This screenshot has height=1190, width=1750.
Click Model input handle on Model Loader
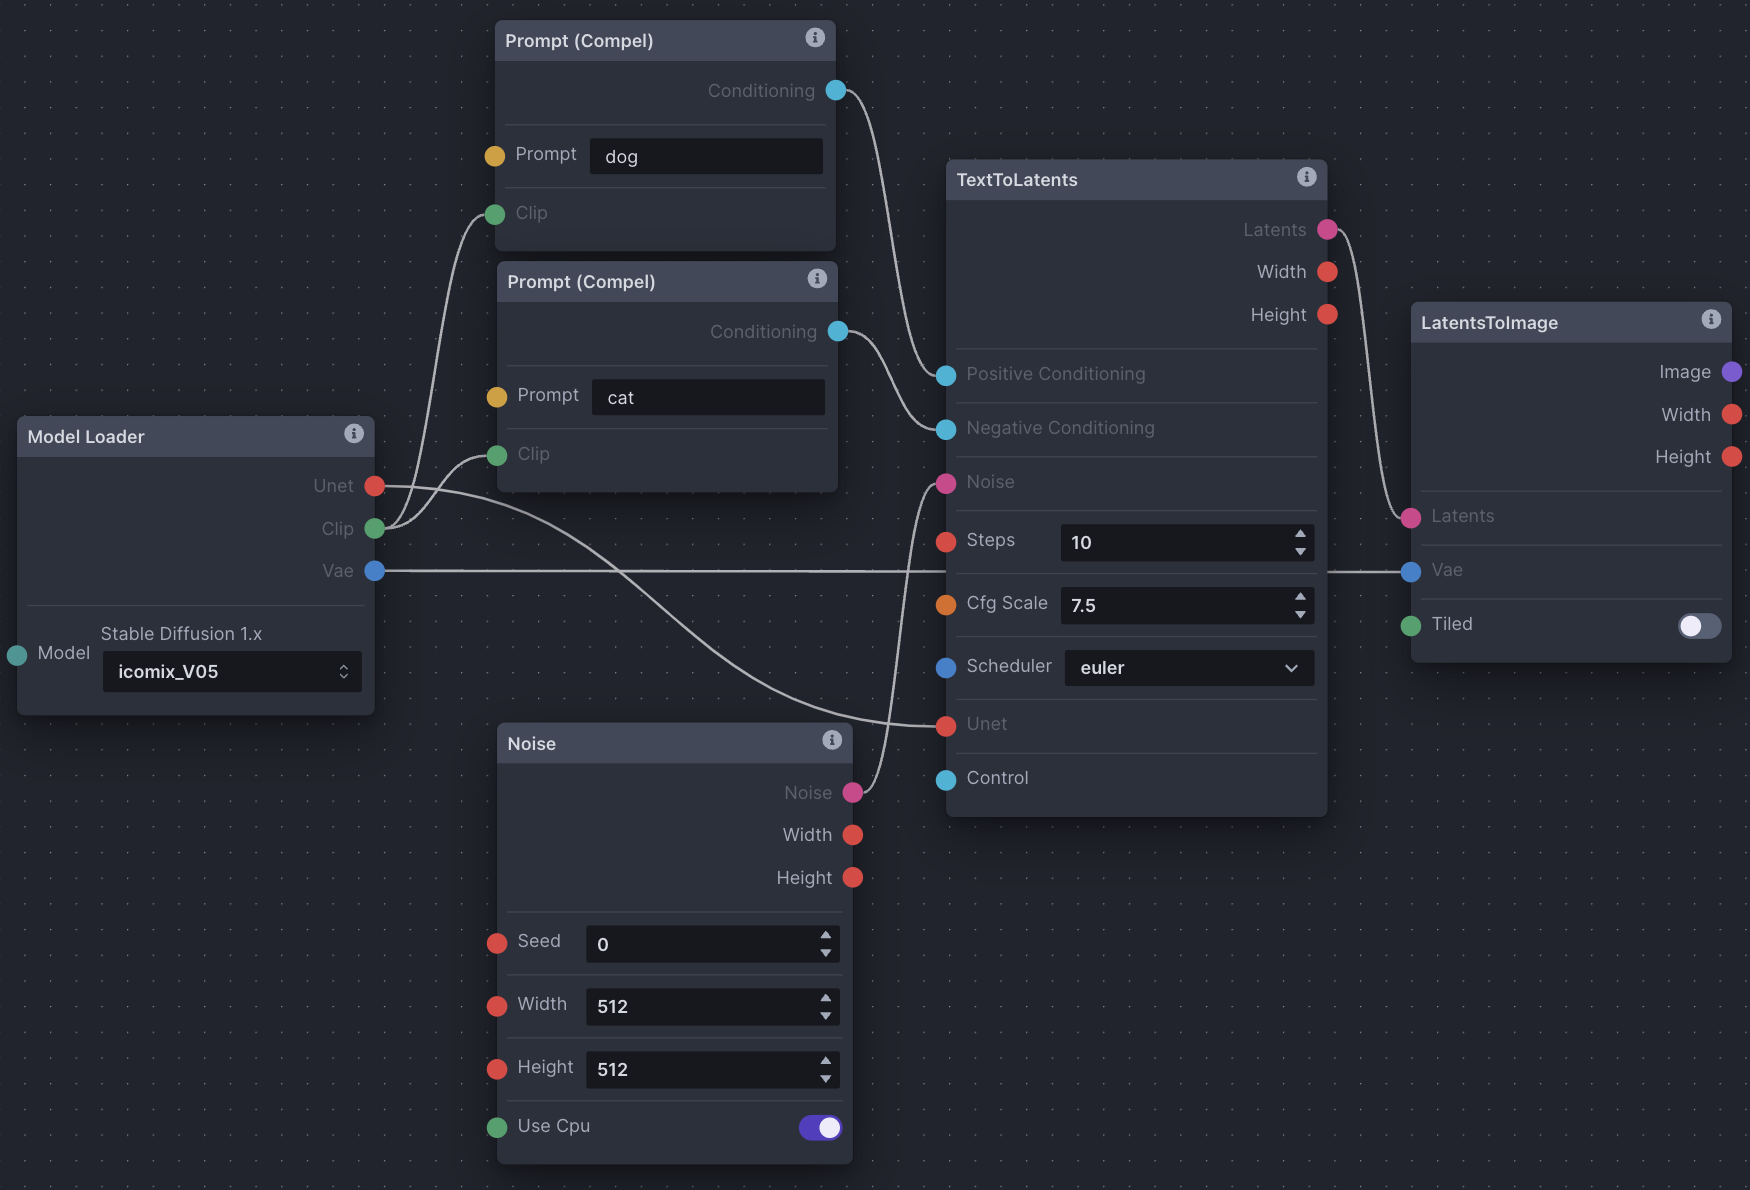(x=17, y=655)
